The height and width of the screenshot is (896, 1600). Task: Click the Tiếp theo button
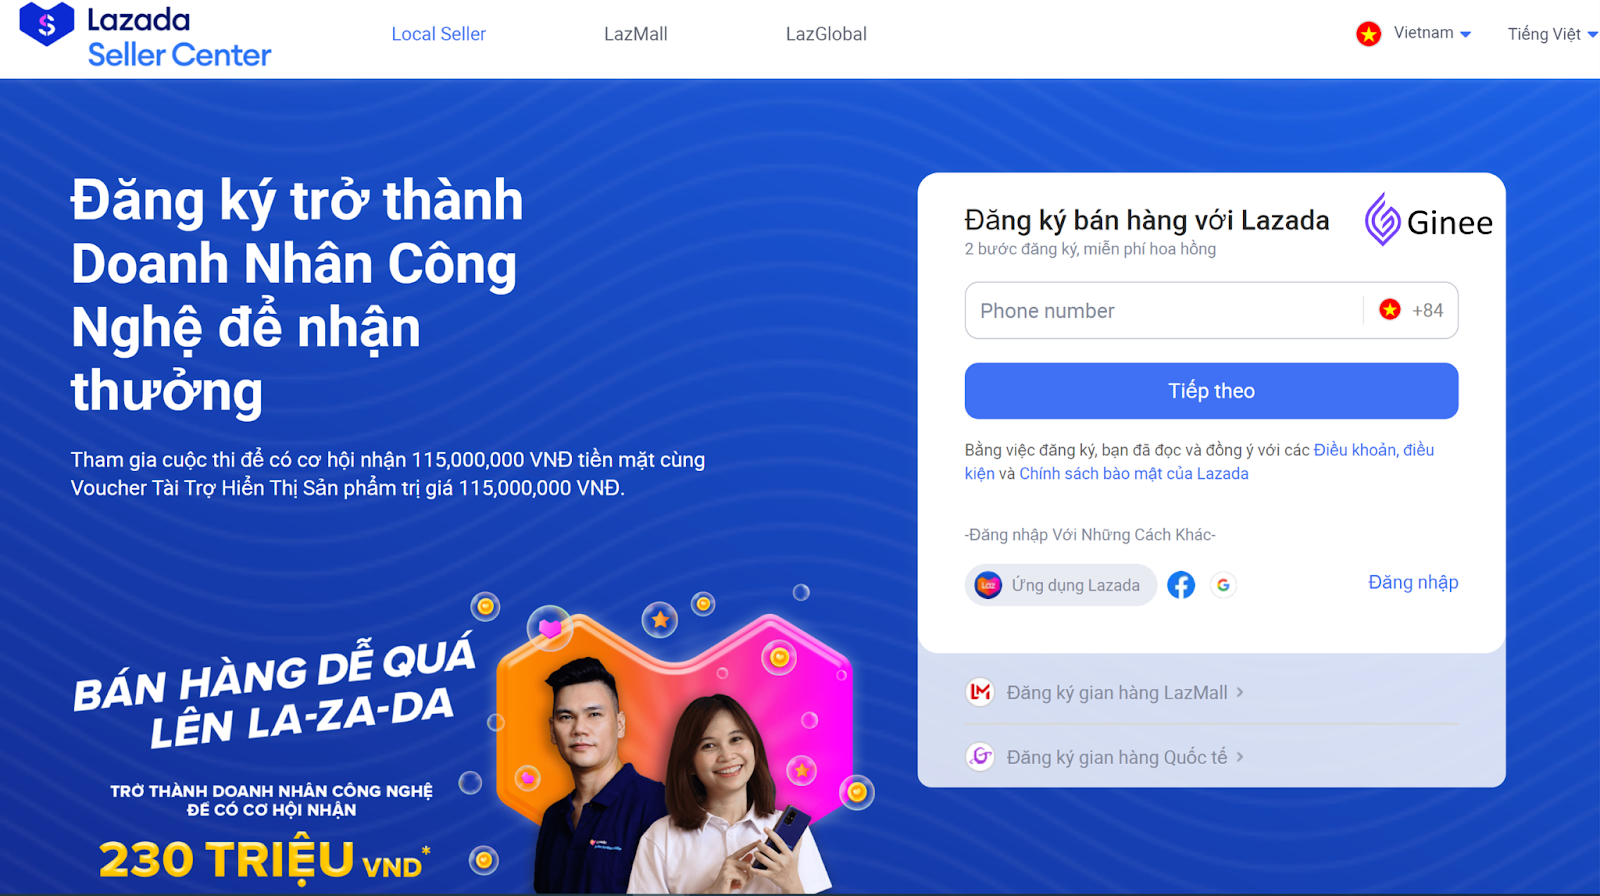1211,391
